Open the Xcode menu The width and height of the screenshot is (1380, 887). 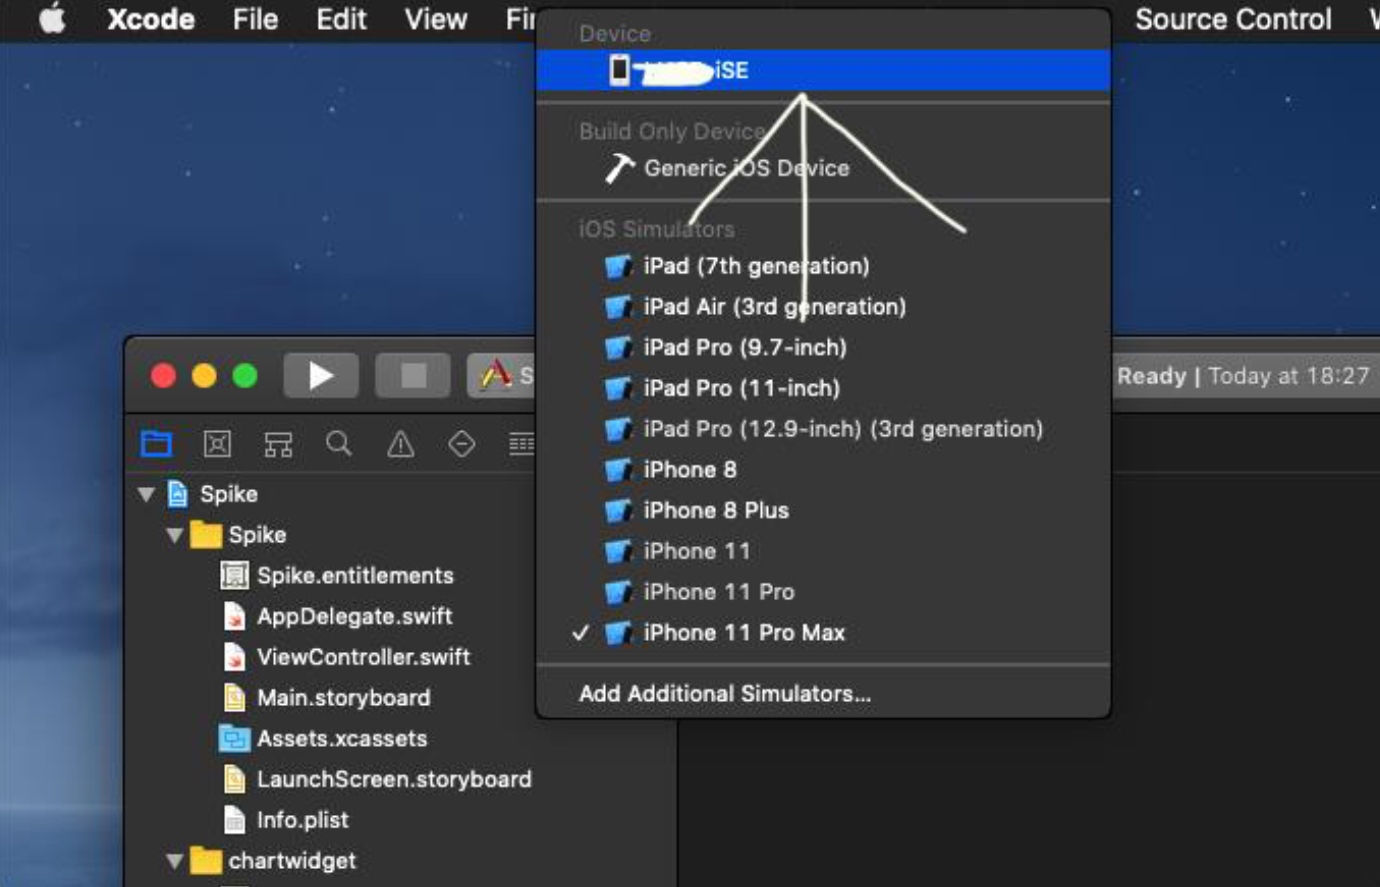(151, 19)
